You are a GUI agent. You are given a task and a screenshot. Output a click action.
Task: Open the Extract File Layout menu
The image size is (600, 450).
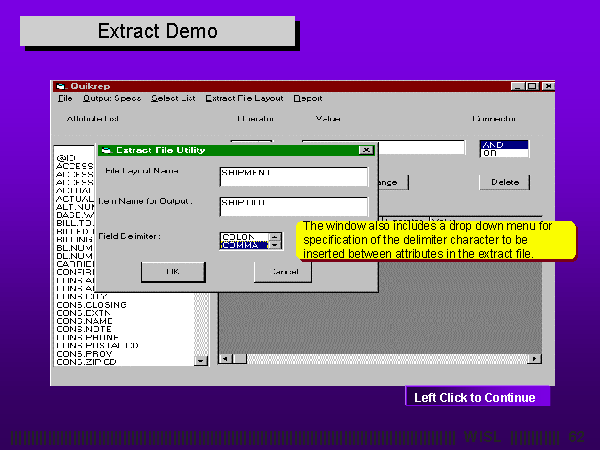[244, 98]
